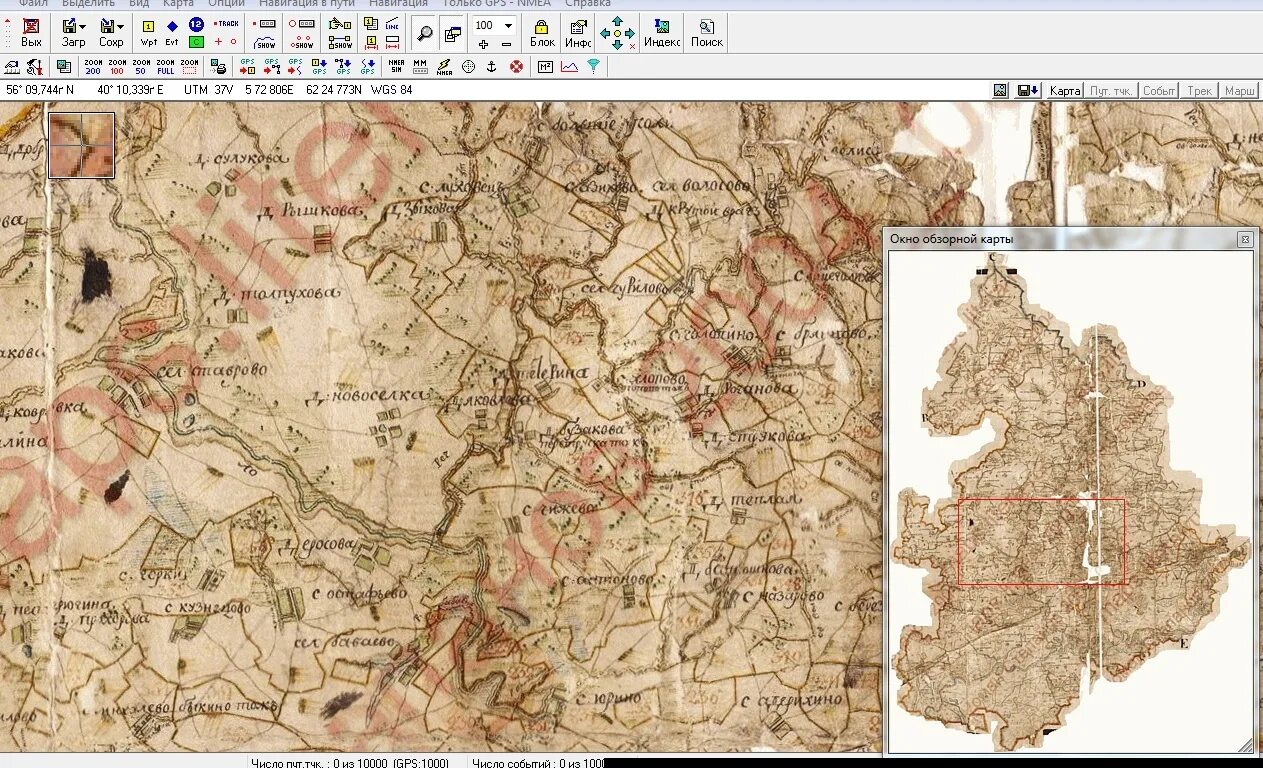Select the zoom-to-window rectangle tool

[189, 67]
